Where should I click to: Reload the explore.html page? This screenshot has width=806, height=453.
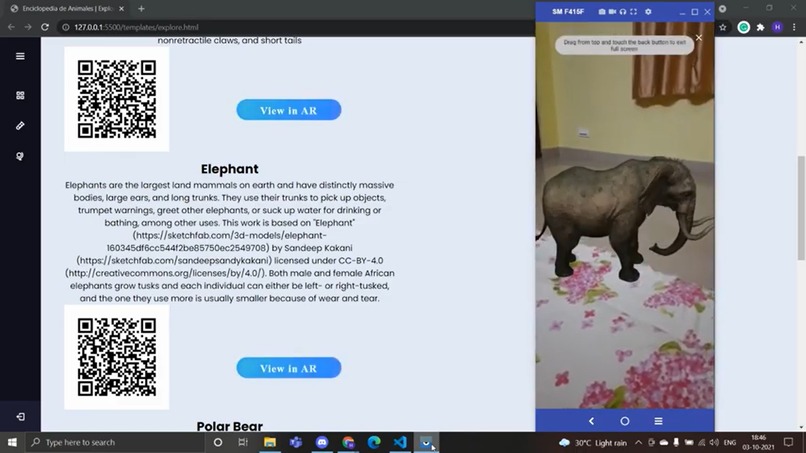[45, 27]
